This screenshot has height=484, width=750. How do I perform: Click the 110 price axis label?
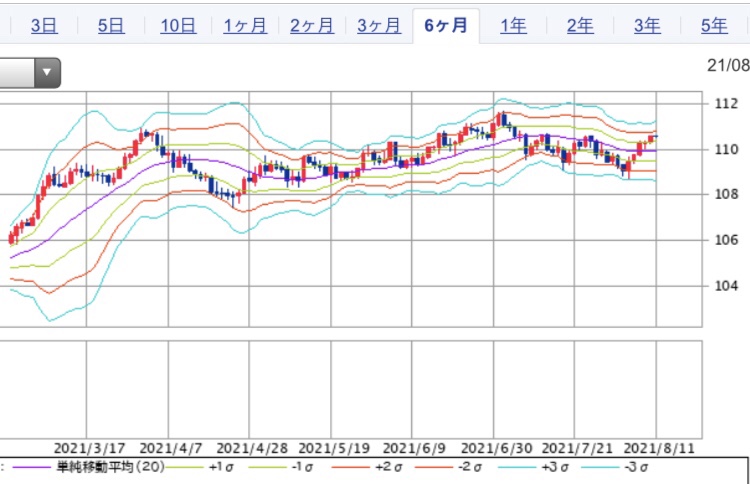coord(726,150)
